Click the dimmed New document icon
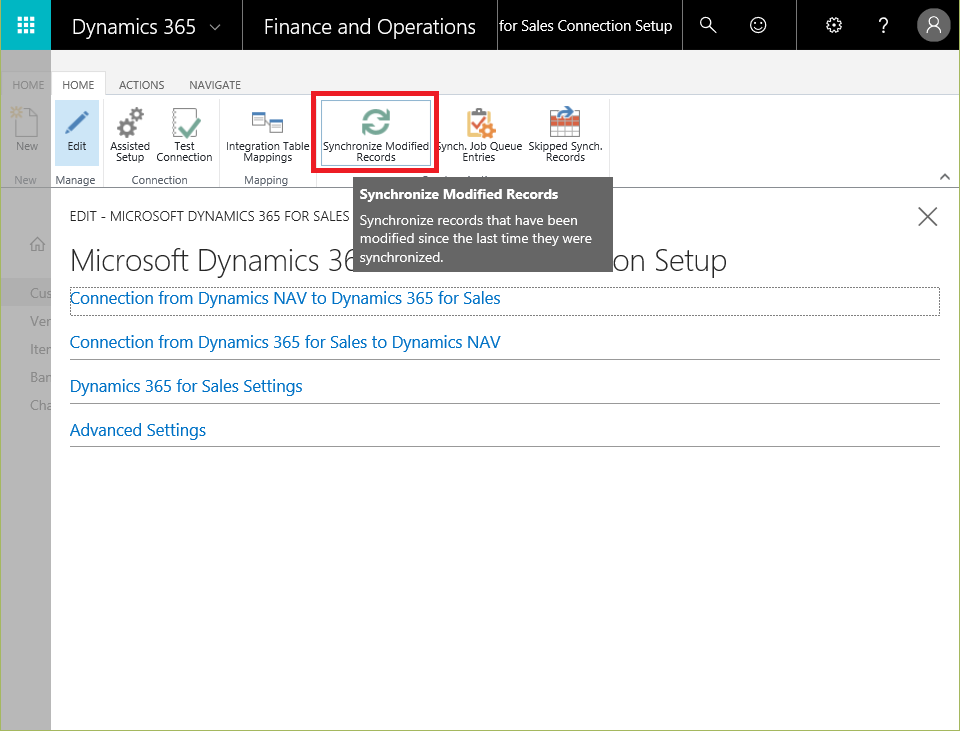 pyautogui.click(x=26, y=122)
